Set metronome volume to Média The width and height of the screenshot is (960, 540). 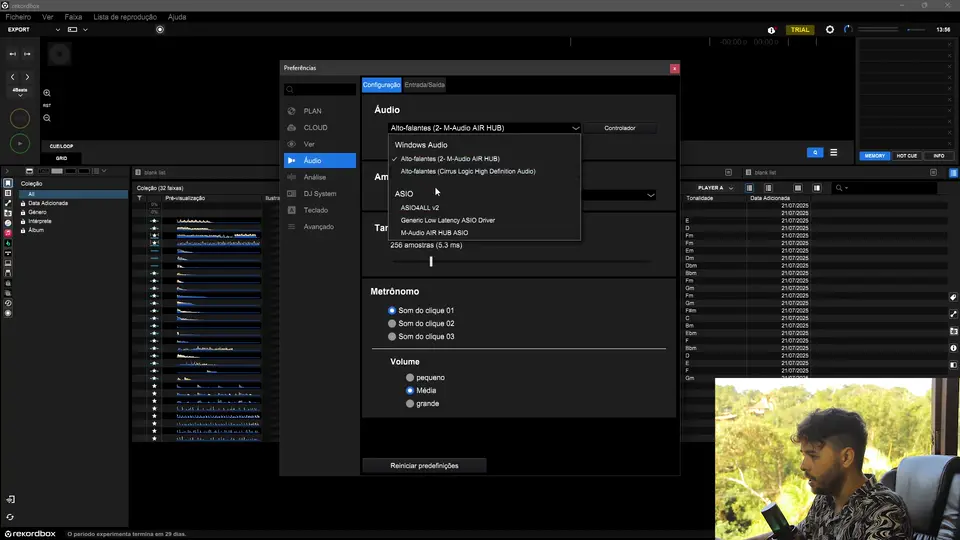pos(410,391)
